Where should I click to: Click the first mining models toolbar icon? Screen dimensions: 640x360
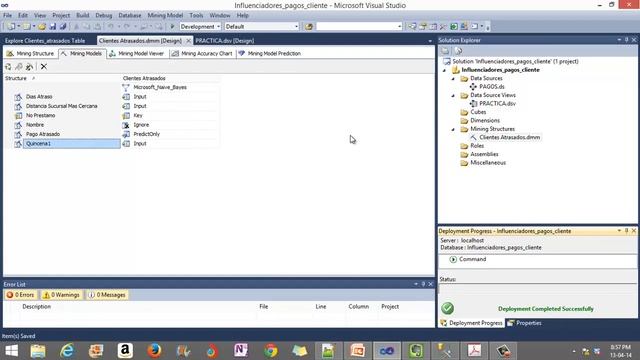tap(8, 67)
